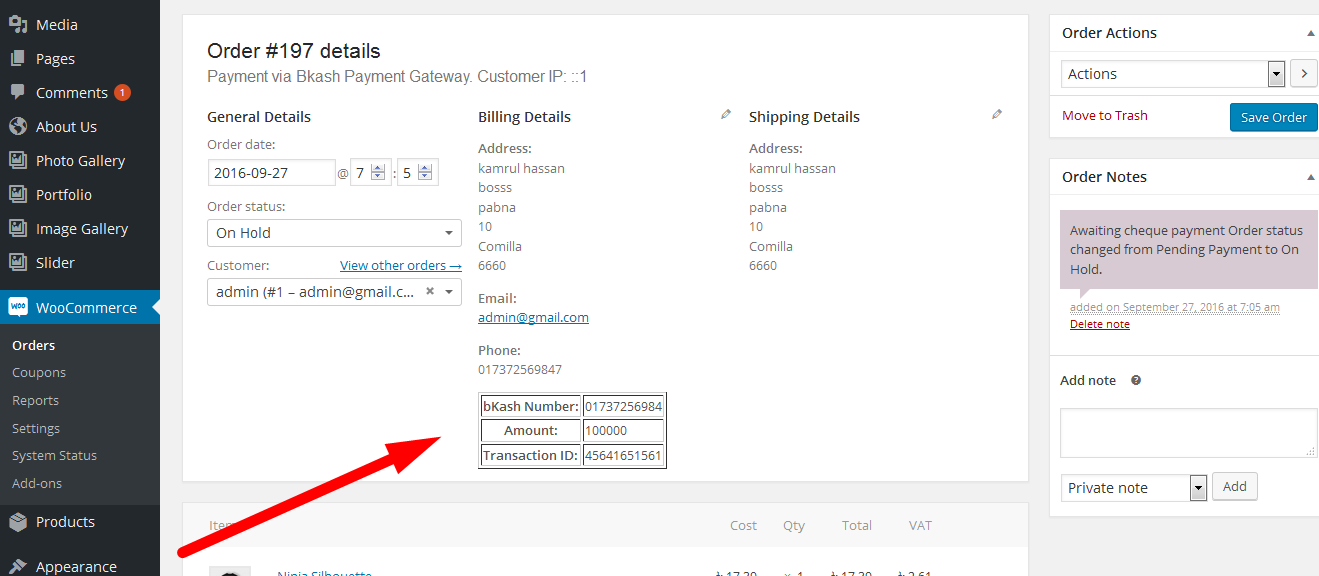1319x576 pixels.
Task: Click the Add note text area
Action: click(1188, 433)
